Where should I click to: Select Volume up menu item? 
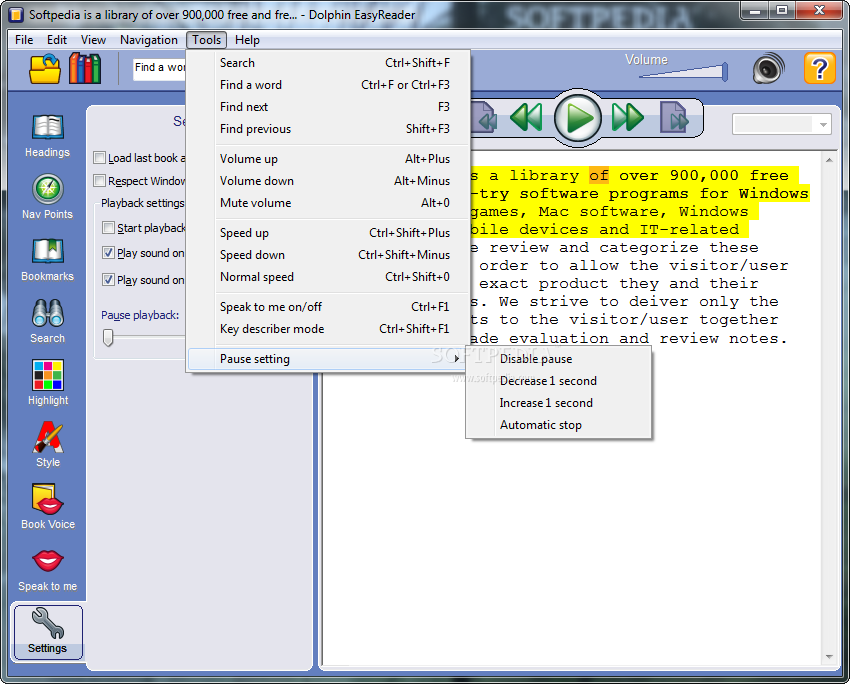(x=327, y=159)
